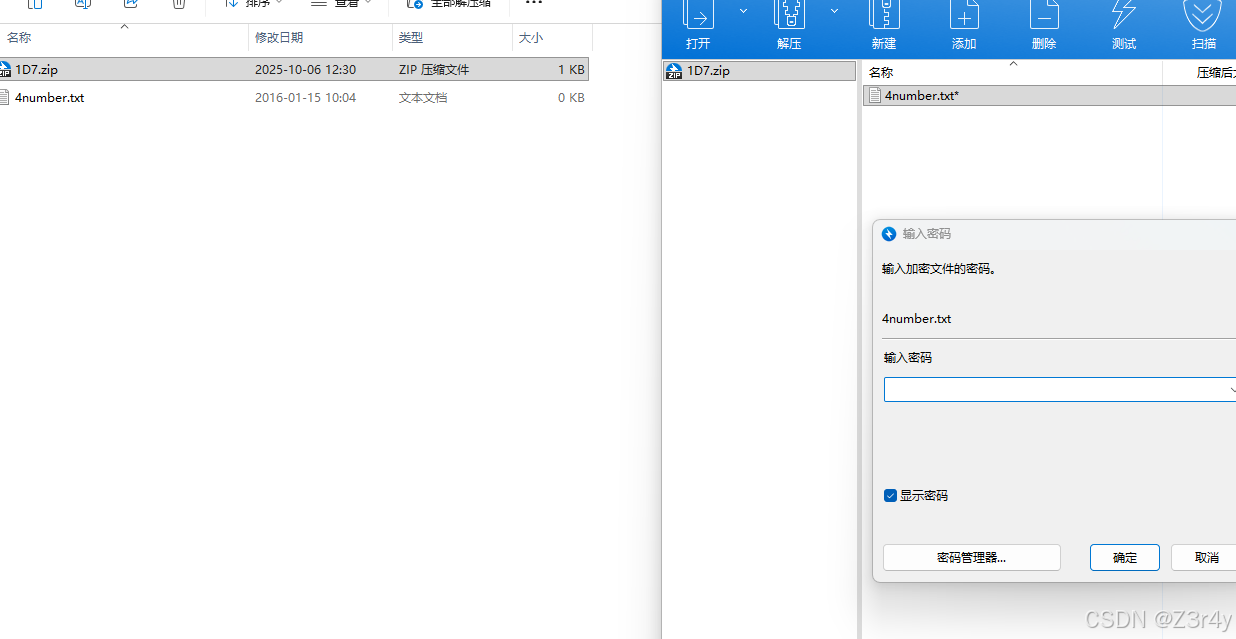Click the date 2025-10-06 12:30 cell
Viewport: 1236px width, 639px height.
click(305, 69)
